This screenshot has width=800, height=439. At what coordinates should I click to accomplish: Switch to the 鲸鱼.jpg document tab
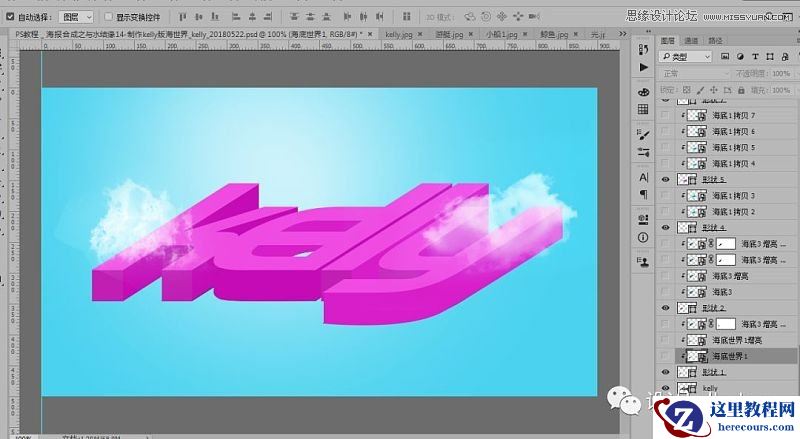point(554,34)
